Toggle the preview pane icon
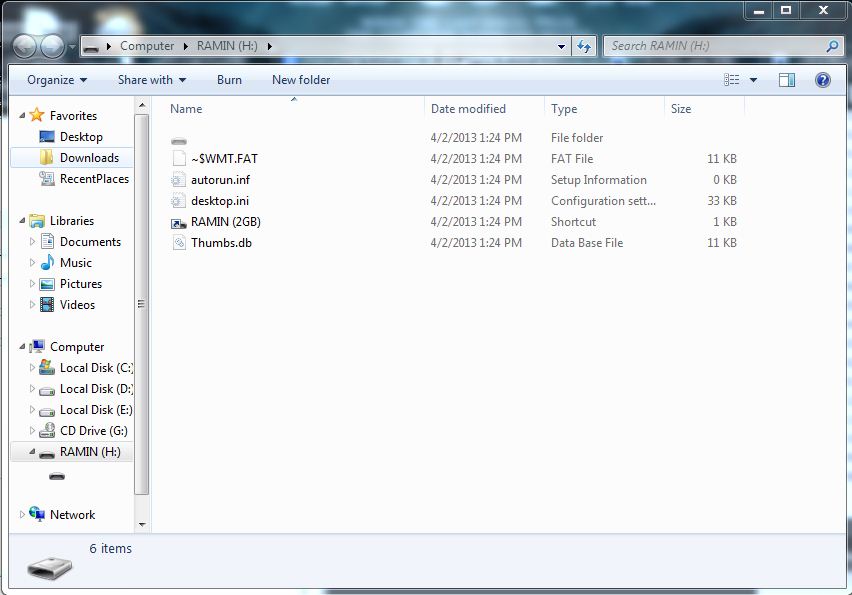Image resolution: width=852 pixels, height=595 pixels. [787, 80]
